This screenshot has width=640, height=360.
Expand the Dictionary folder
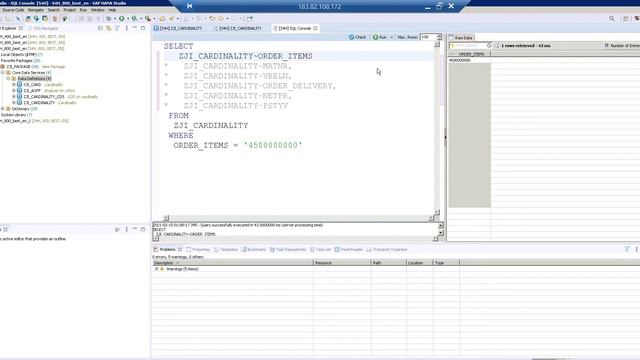click(2, 109)
